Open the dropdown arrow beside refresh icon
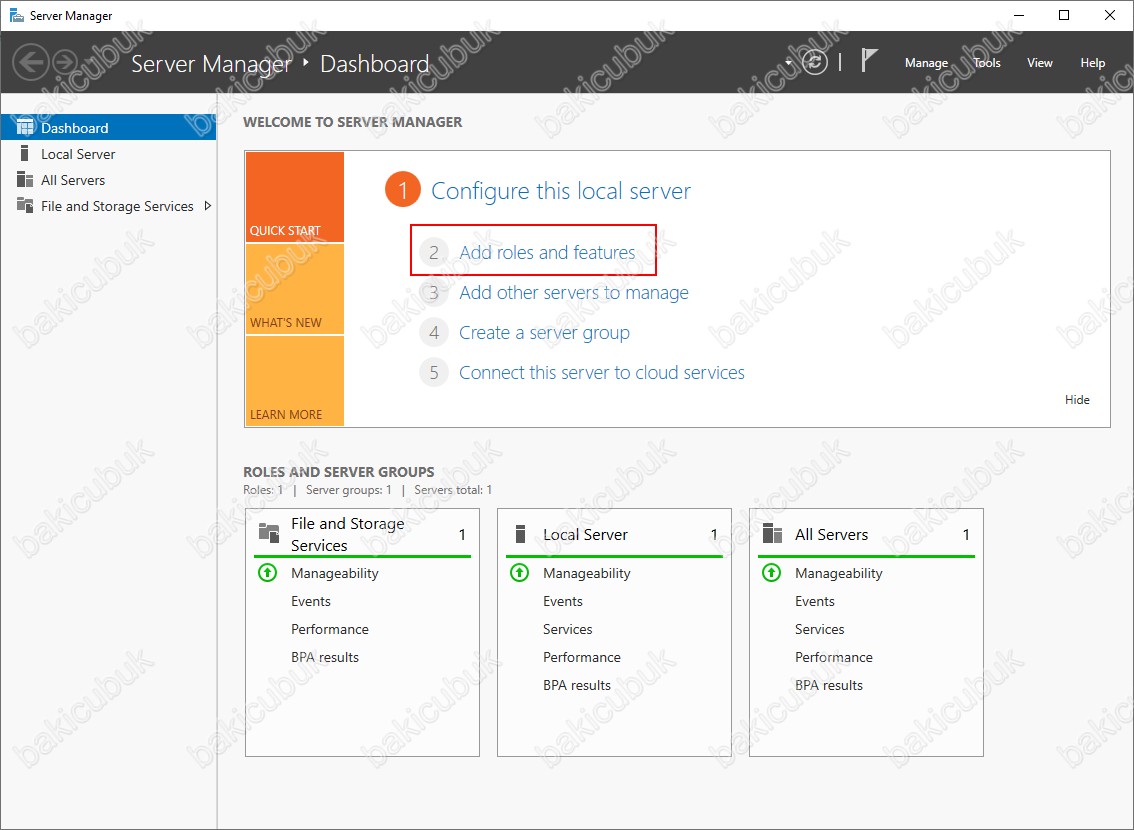Image resolution: width=1134 pixels, height=830 pixels. click(788, 63)
